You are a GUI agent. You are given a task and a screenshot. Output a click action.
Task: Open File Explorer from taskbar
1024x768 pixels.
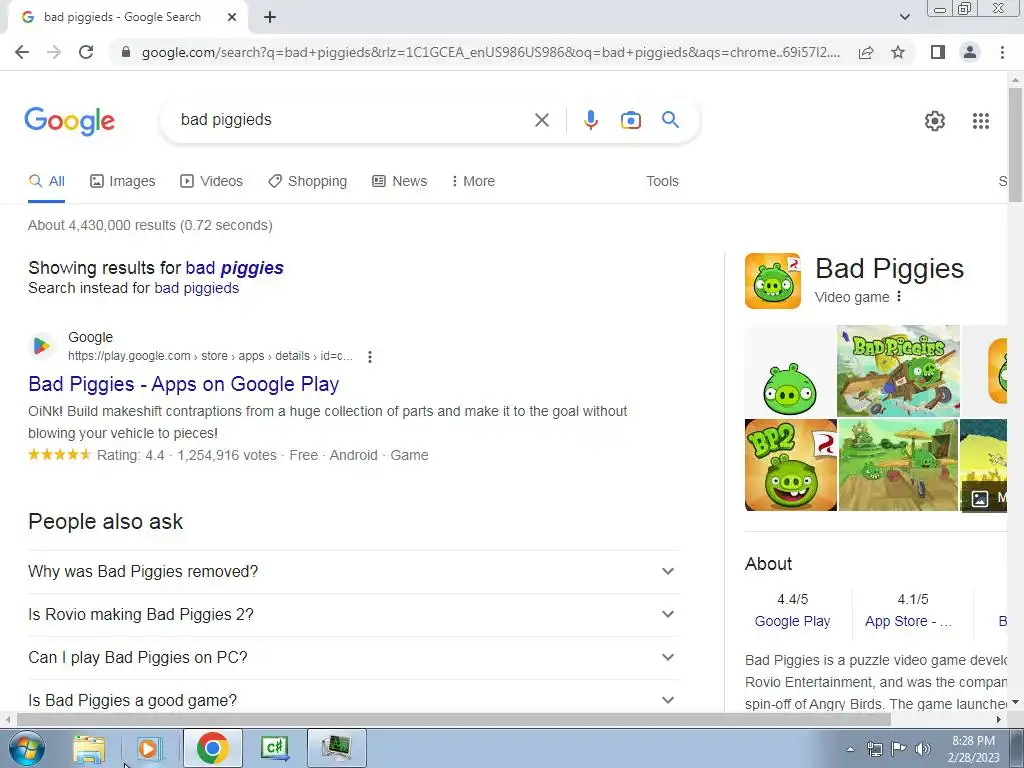[89, 748]
